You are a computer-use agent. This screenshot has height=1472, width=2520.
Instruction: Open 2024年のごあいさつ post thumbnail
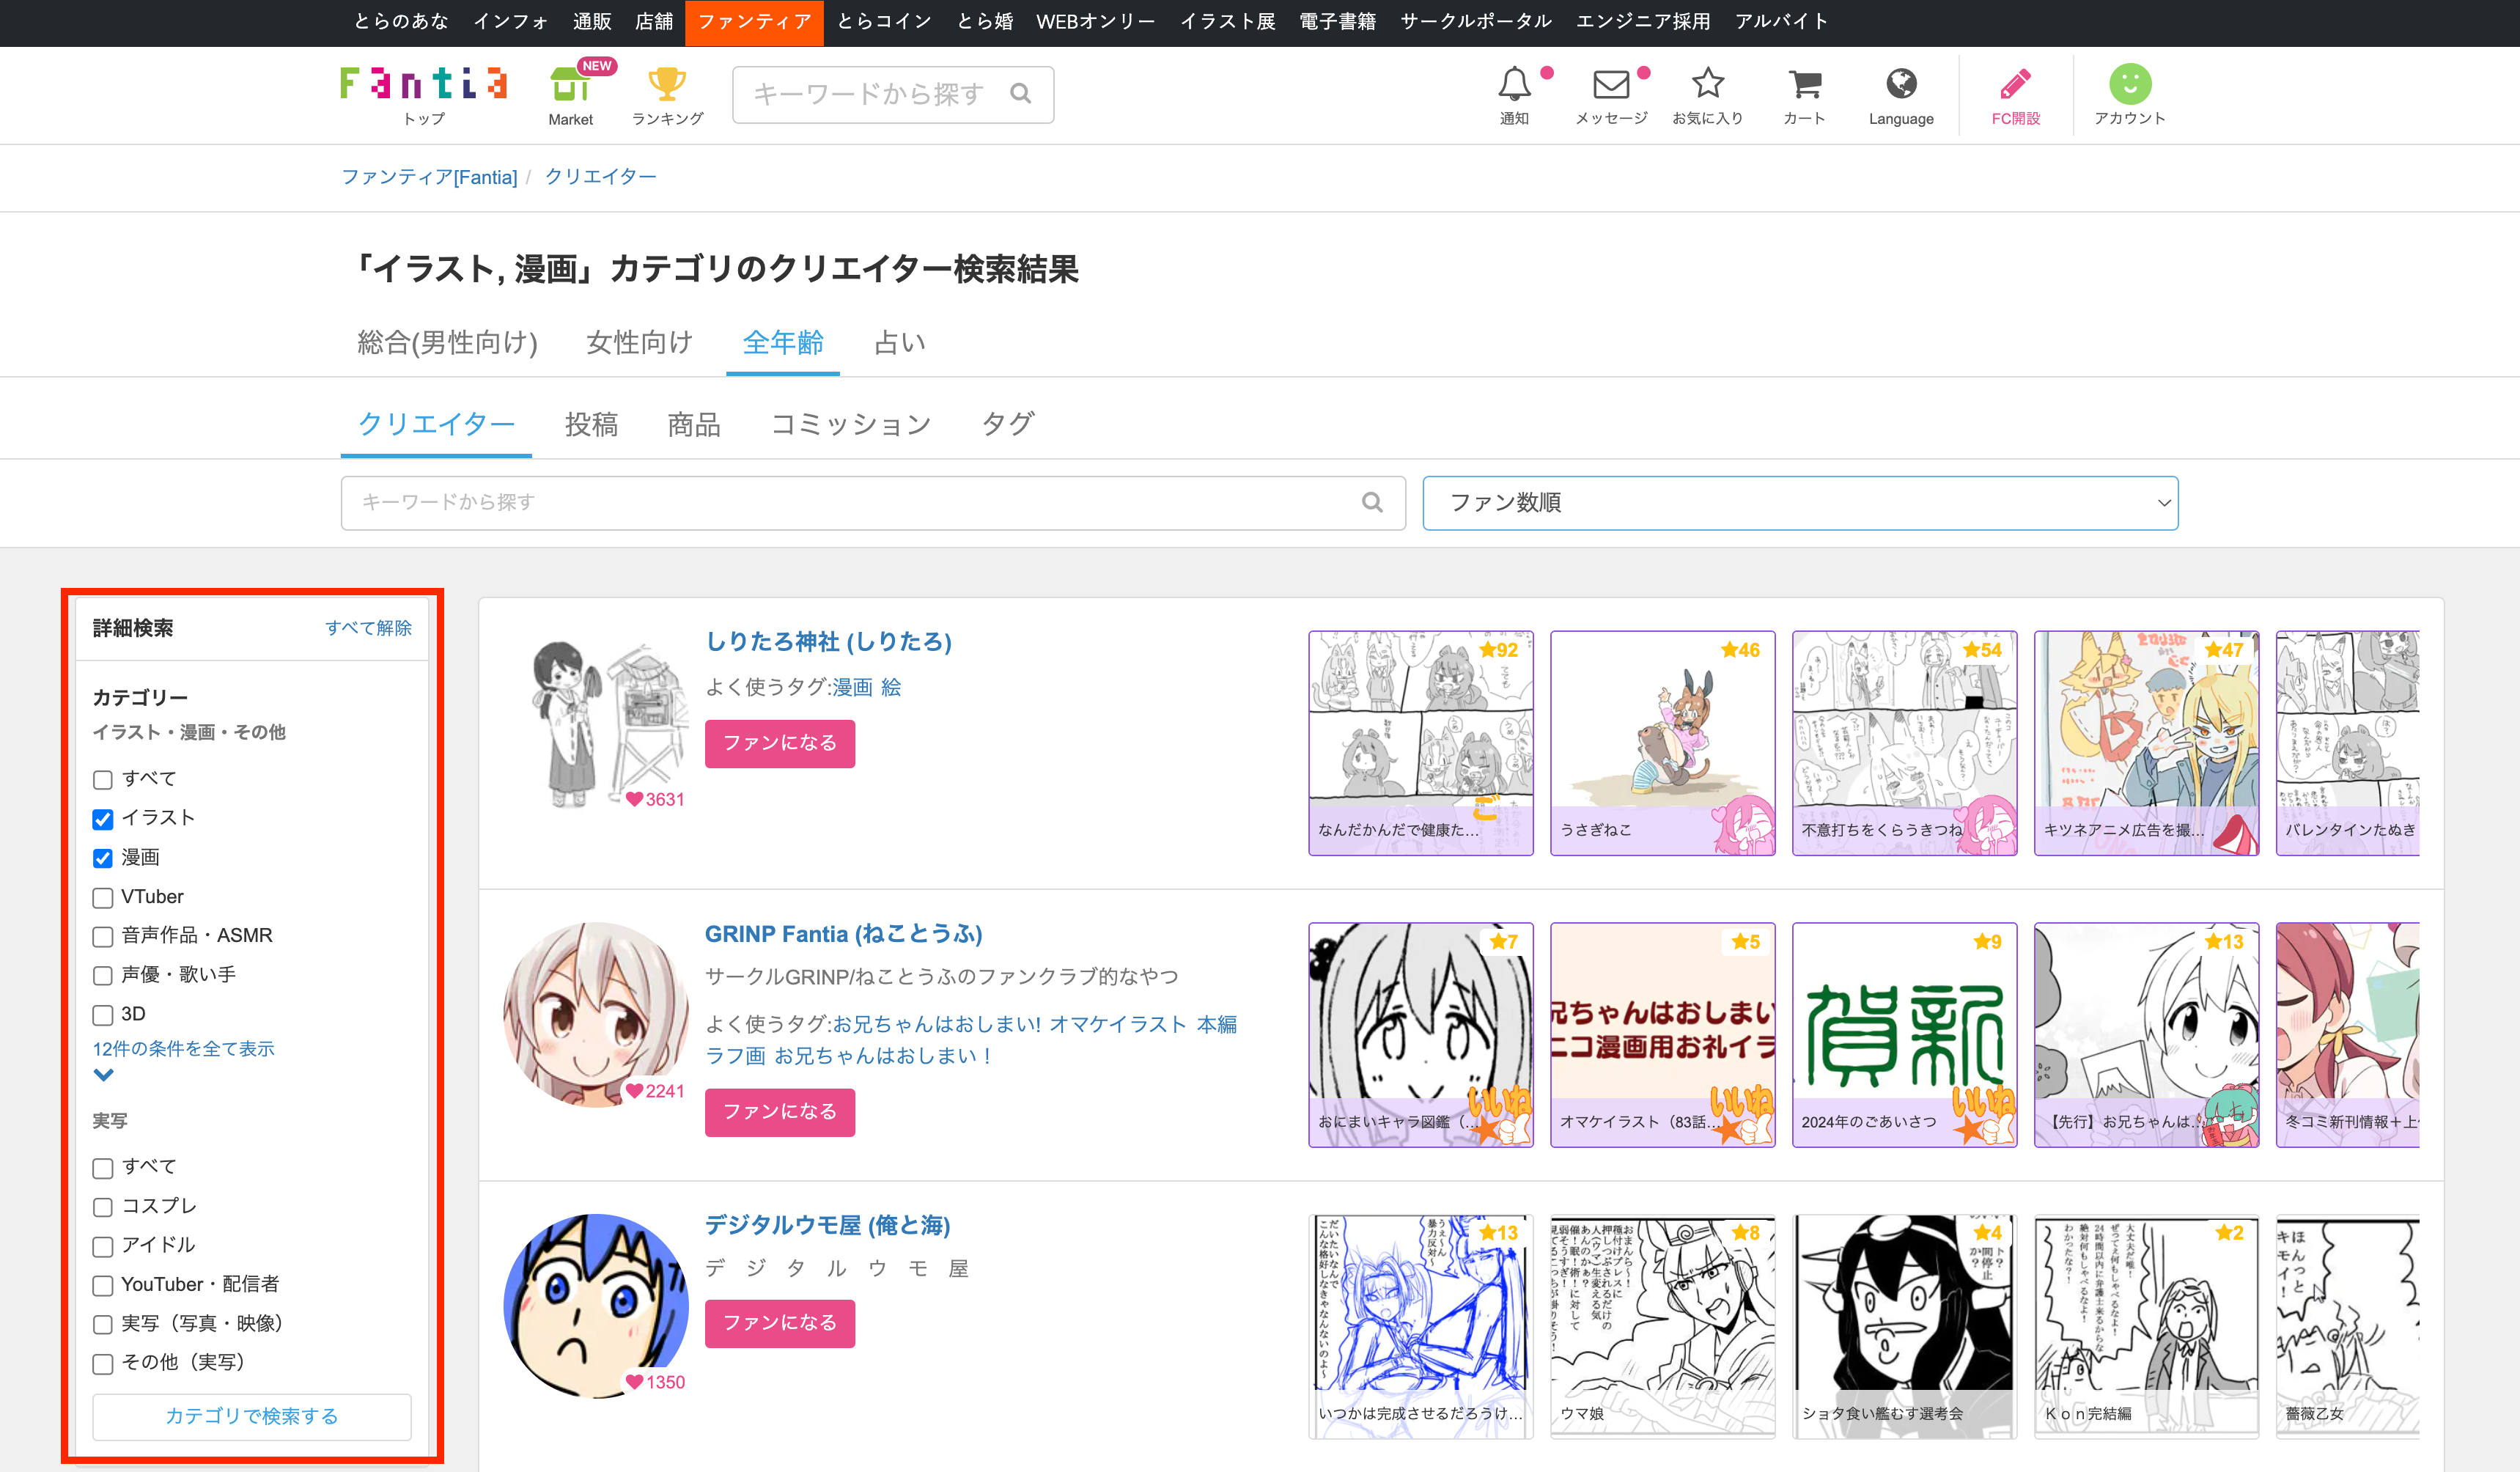[1904, 1034]
